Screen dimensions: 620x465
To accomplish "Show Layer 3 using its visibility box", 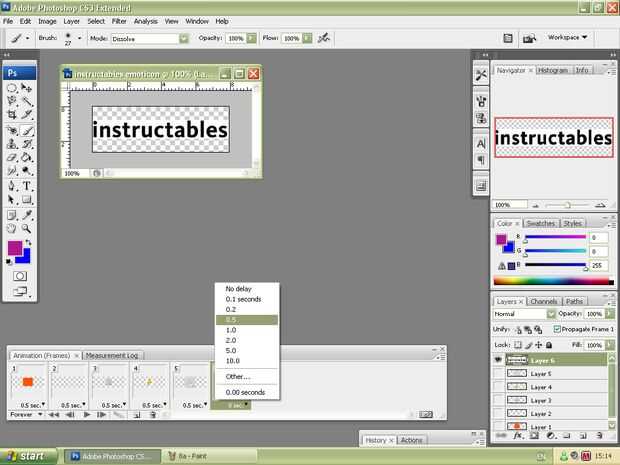I will tap(498, 400).
